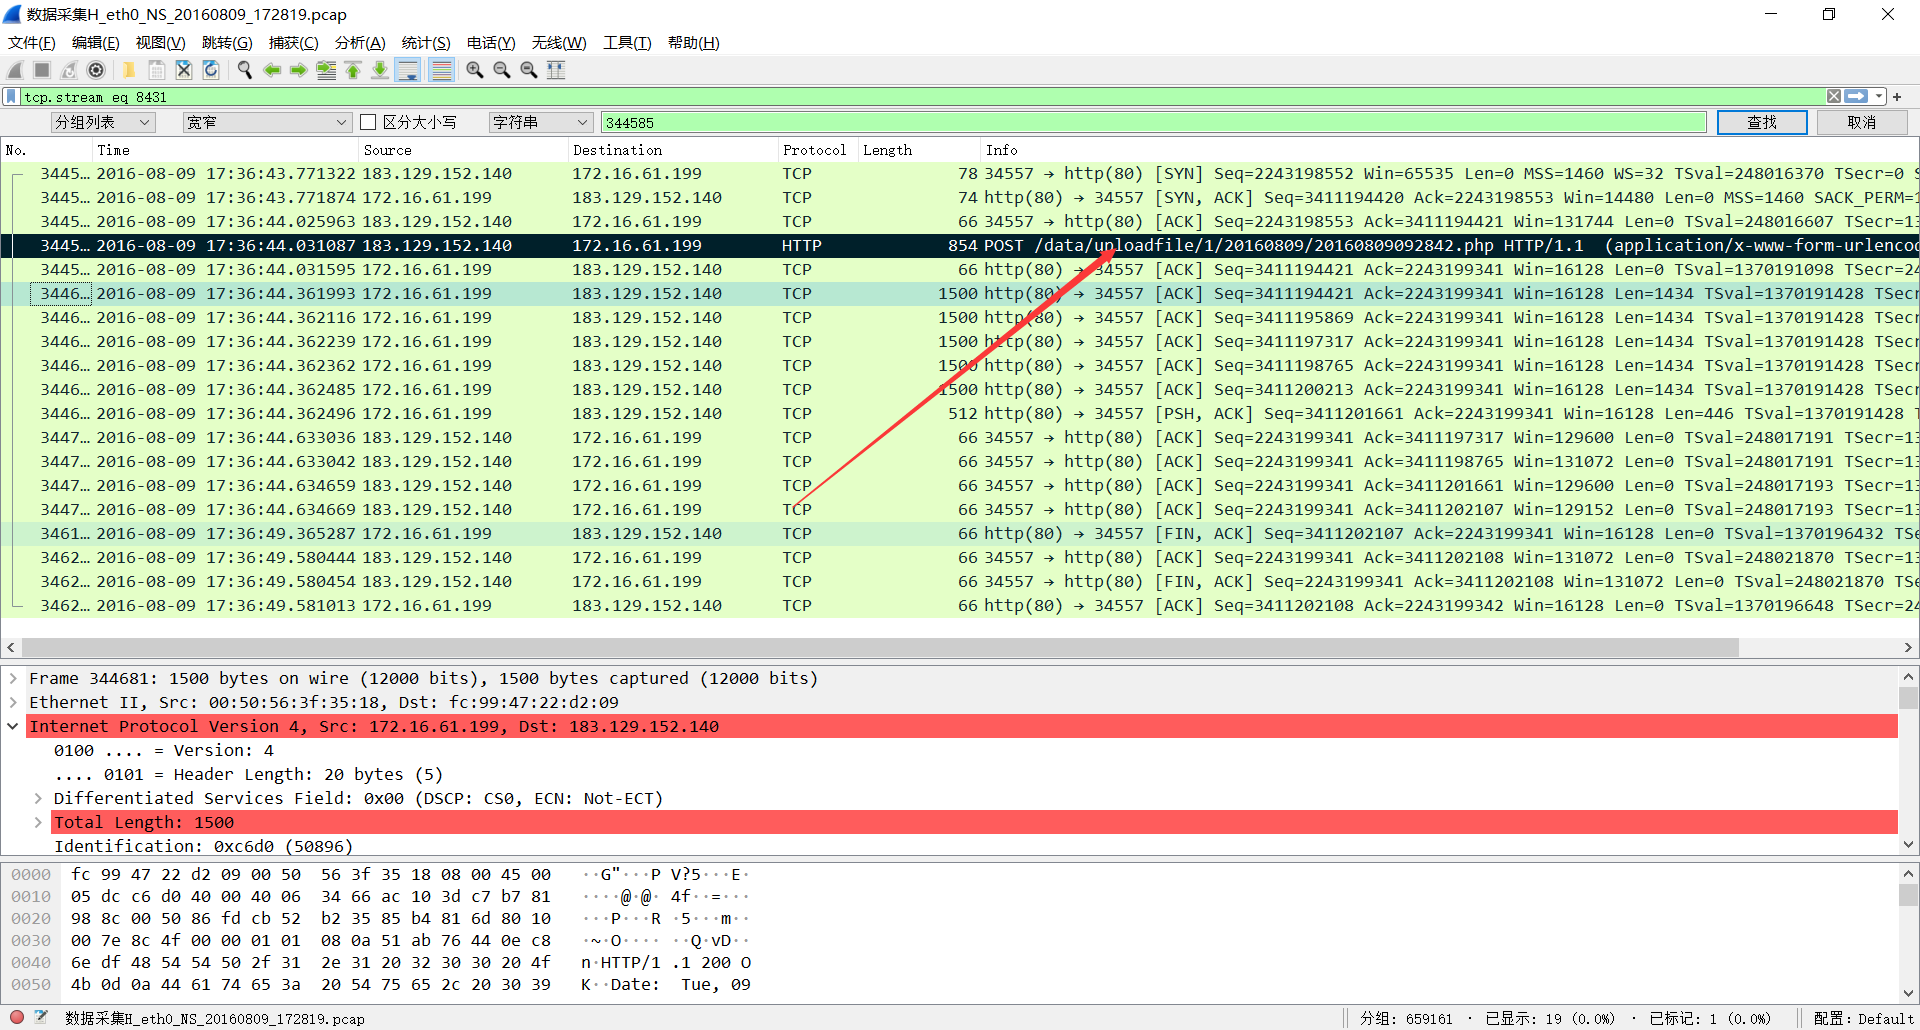Toggle the 区分大小写 case-sensitive checkbox
The height and width of the screenshot is (1030, 1920).
(368, 122)
